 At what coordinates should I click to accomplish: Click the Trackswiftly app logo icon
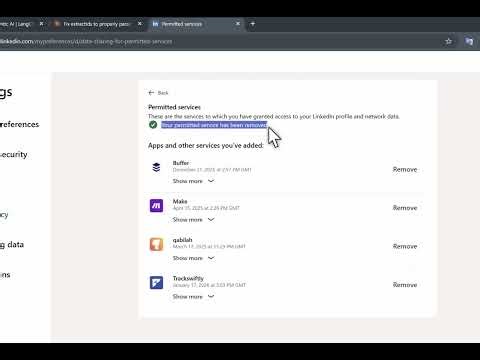pos(156,283)
